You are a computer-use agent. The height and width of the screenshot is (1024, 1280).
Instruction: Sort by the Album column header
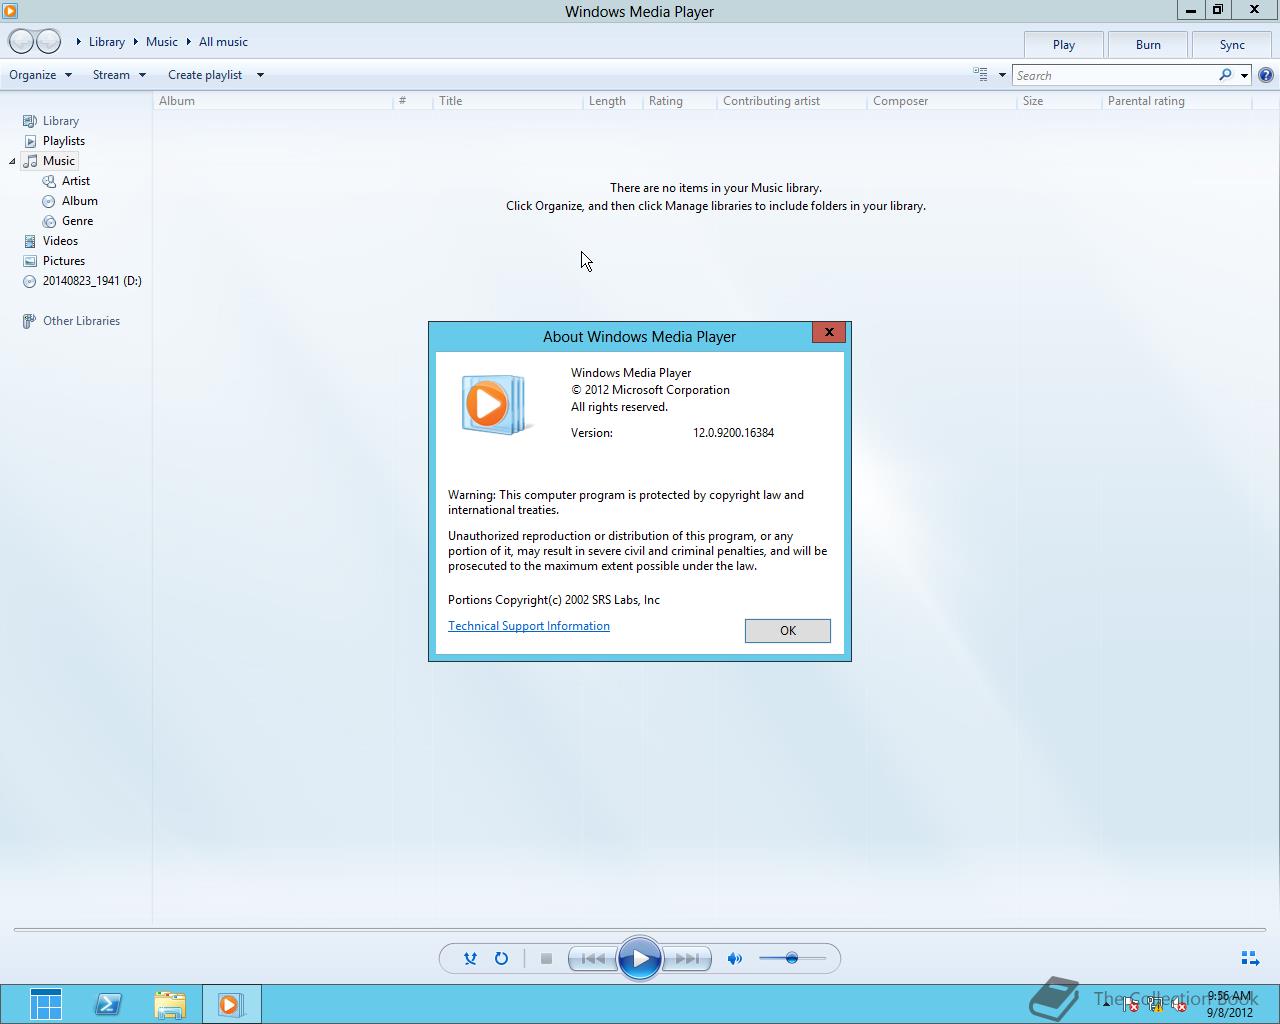click(x=273, y=101)
